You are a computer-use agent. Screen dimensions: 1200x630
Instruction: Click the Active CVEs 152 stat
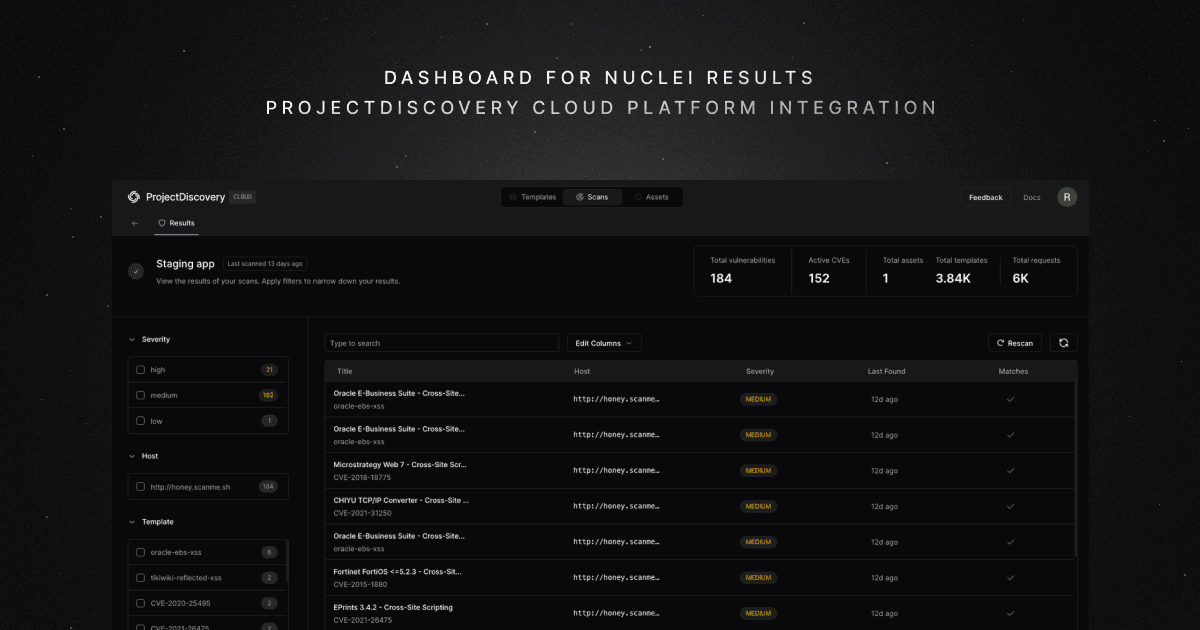pos(829,270)
